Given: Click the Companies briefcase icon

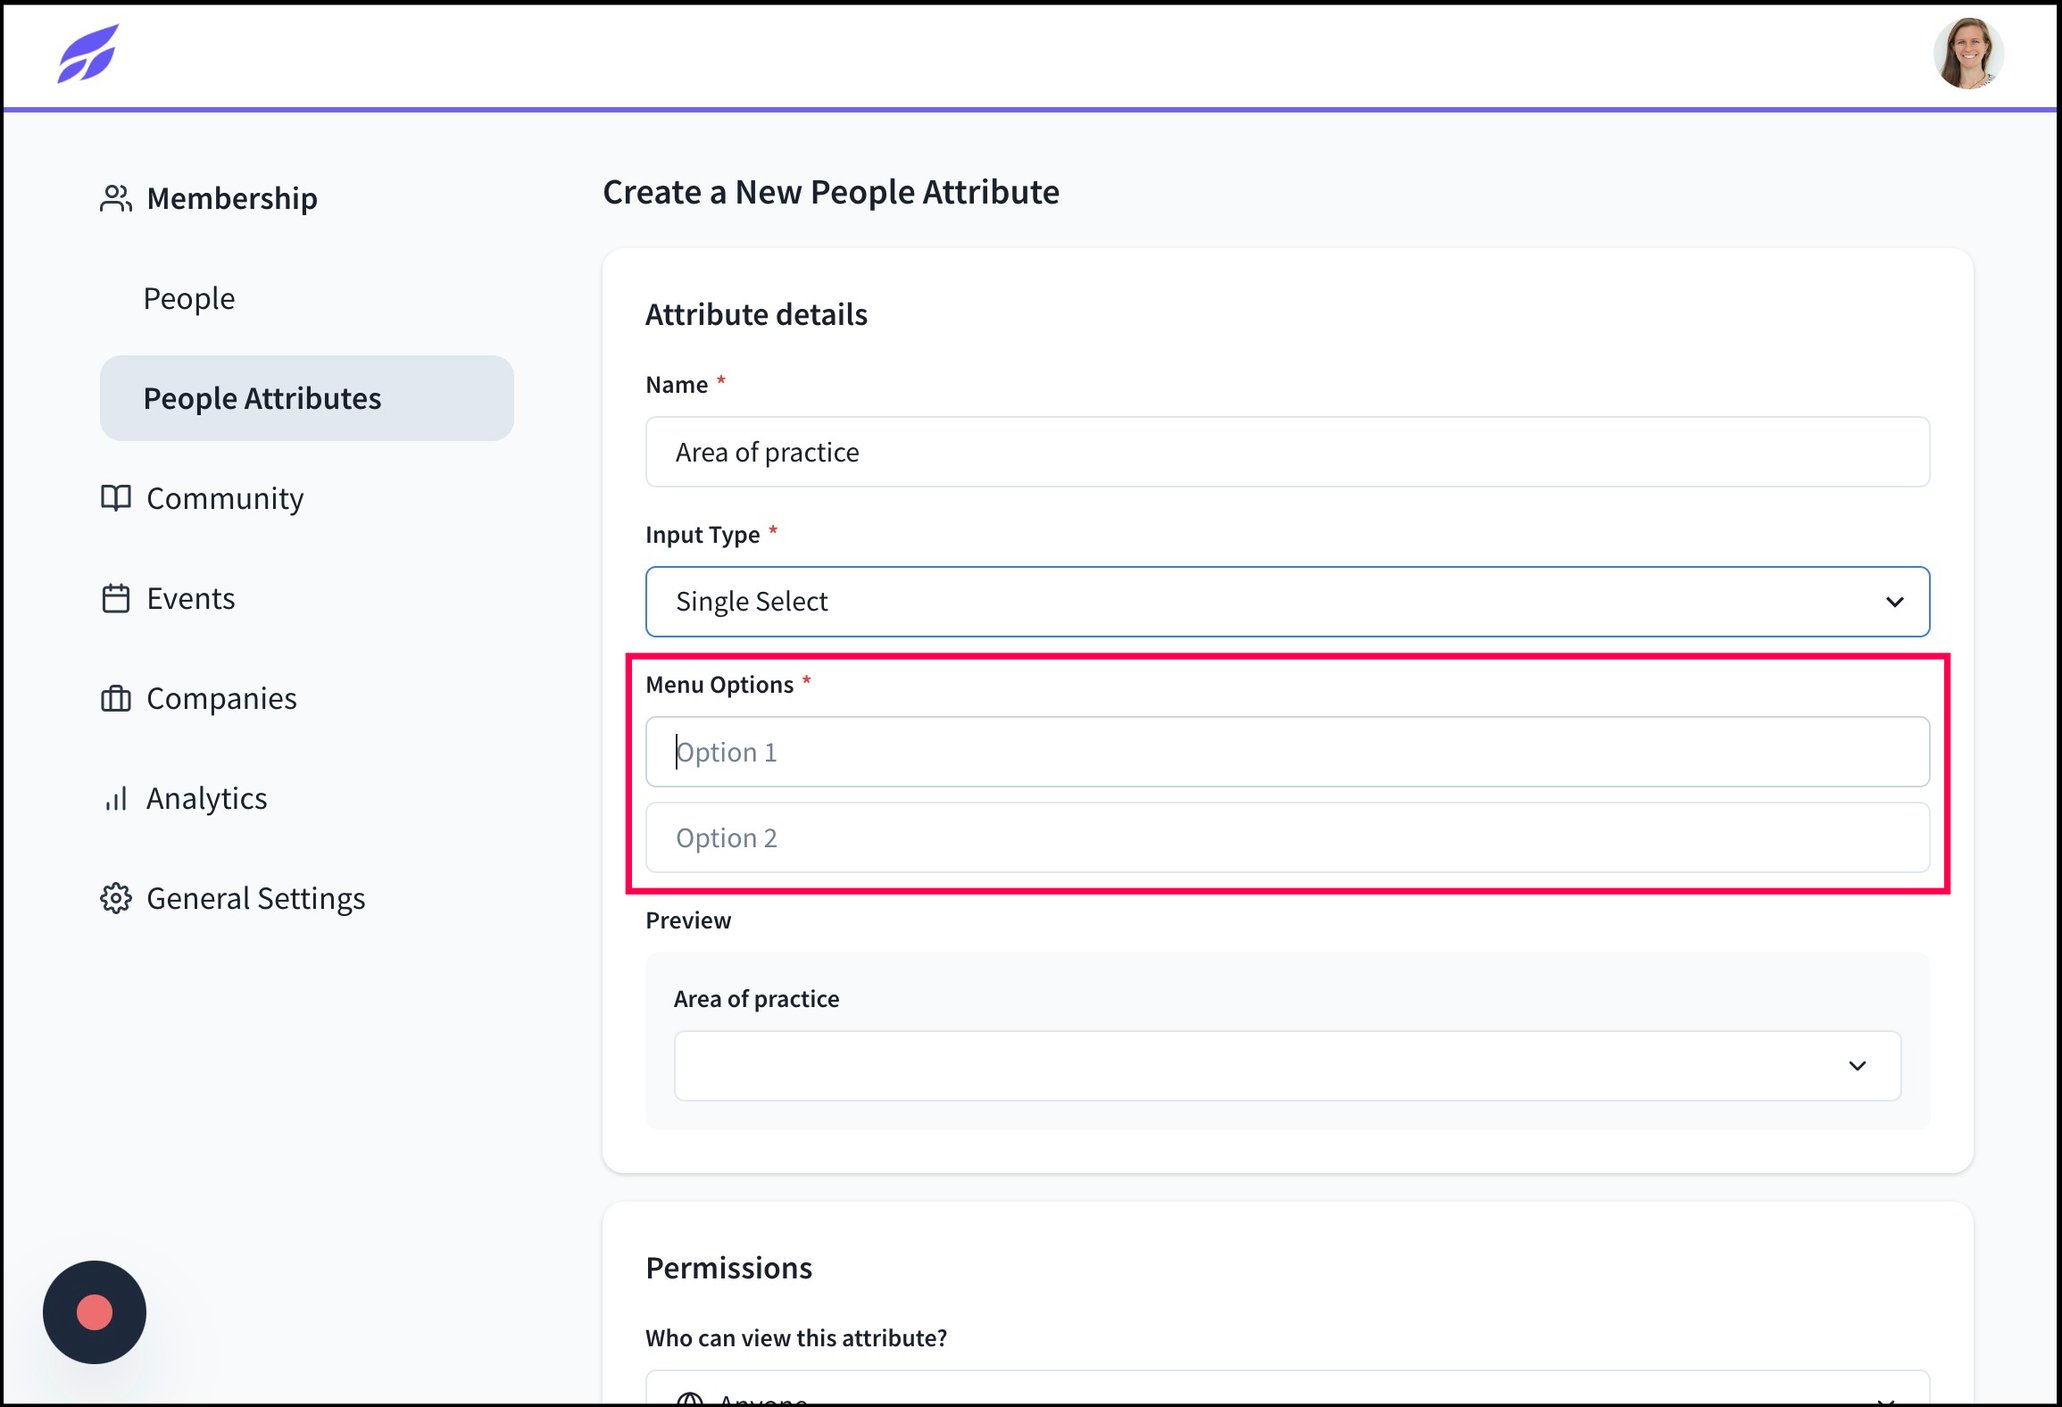Looking at the screenshot, I should pos(116,698).
